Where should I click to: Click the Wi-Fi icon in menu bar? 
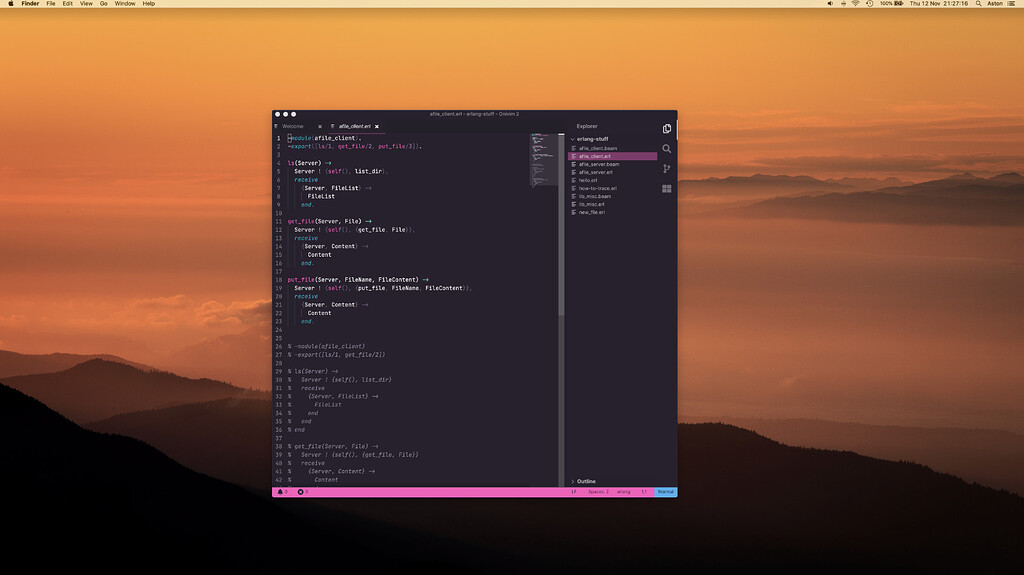(x=856, y=4)
